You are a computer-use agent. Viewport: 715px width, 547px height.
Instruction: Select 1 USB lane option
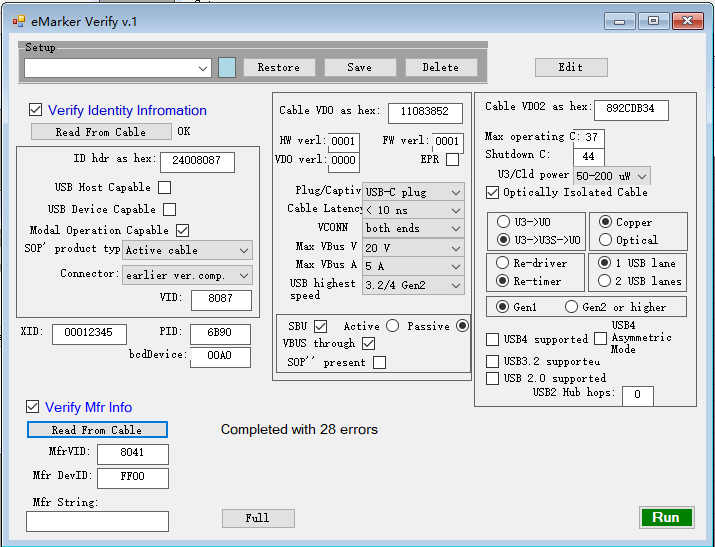(x=604, y=263)
